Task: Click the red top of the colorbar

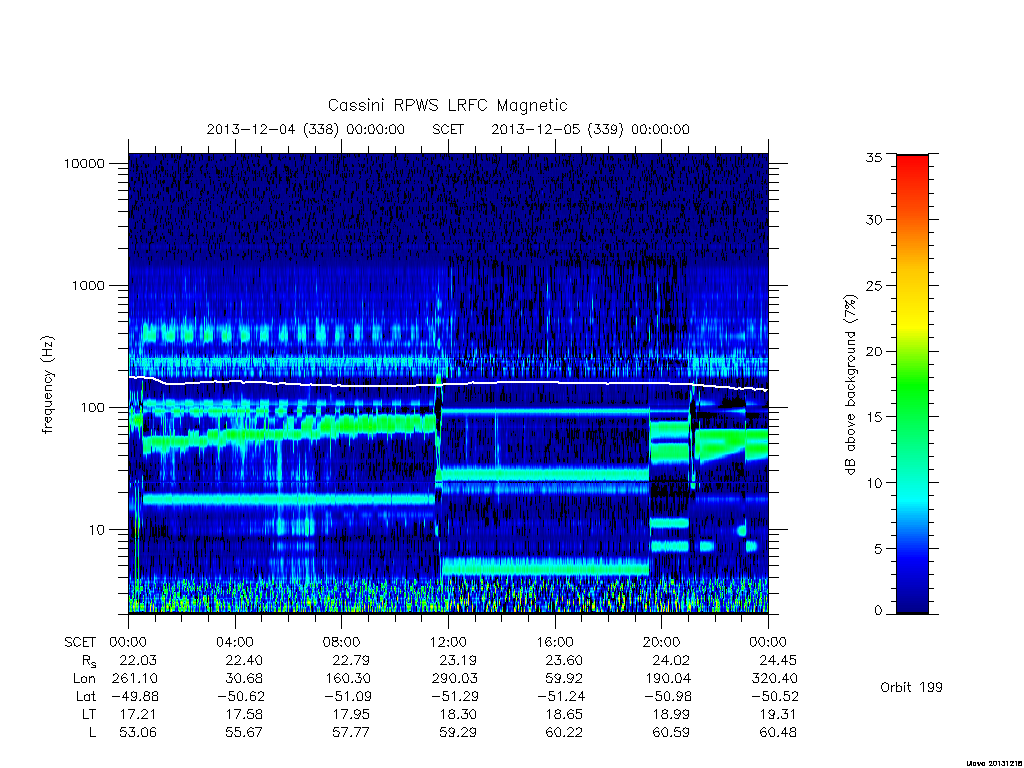Action: 912,163
